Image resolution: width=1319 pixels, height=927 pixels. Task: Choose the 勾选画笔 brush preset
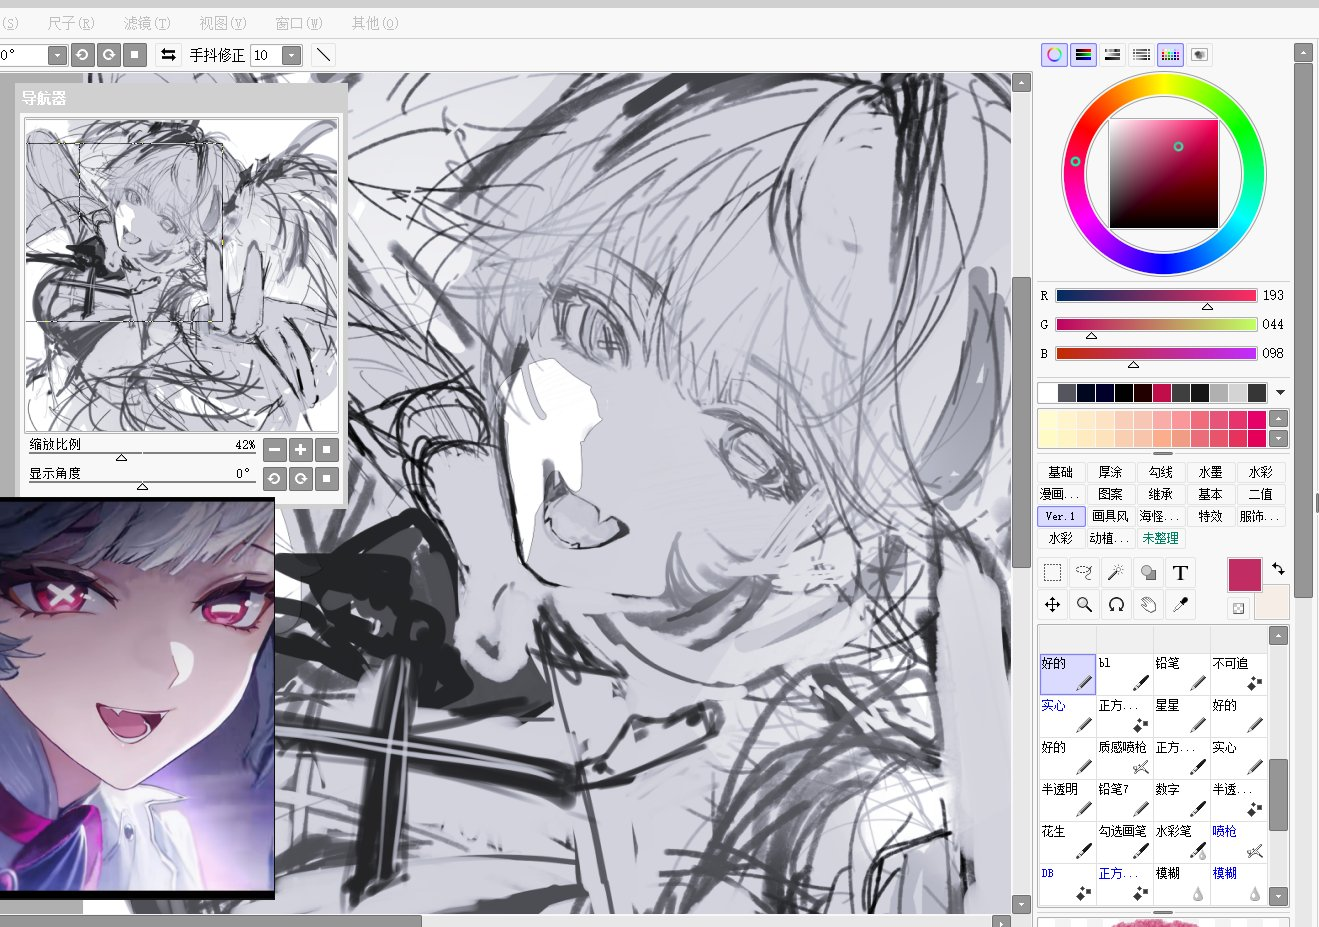click(x=1124, y=842)
